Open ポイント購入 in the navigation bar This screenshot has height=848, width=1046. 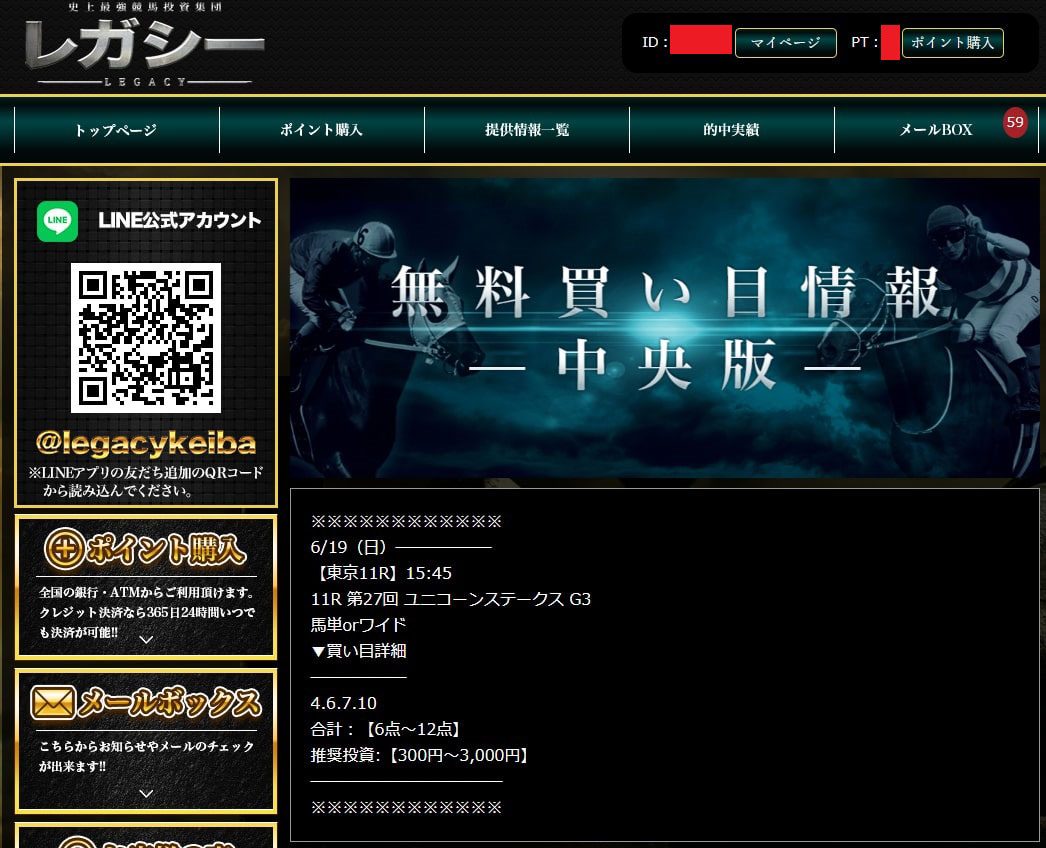(x=321, y=130)
